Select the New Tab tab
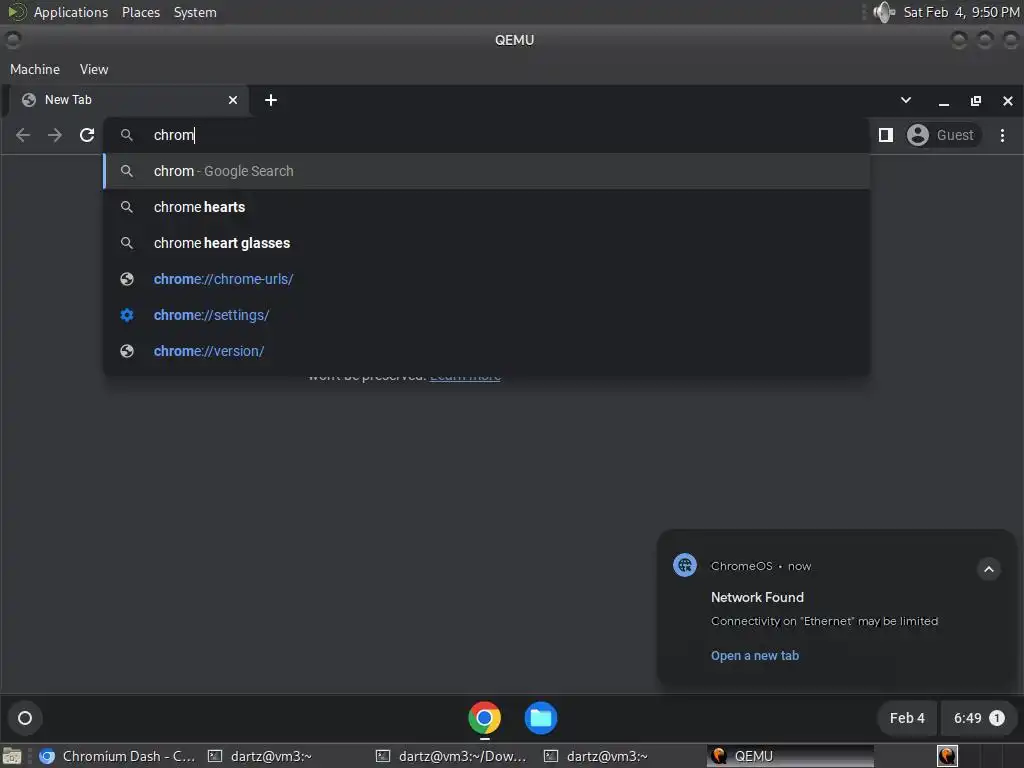 tap(131, 100)
